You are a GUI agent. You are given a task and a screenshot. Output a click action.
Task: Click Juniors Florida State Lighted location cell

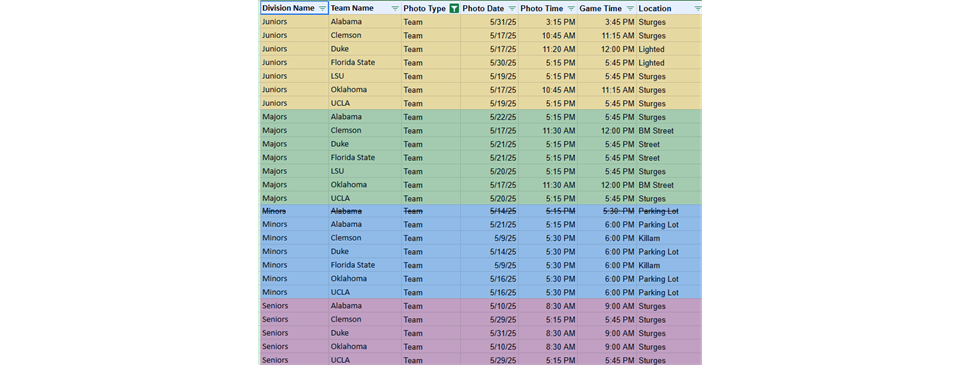pos(669,62)
